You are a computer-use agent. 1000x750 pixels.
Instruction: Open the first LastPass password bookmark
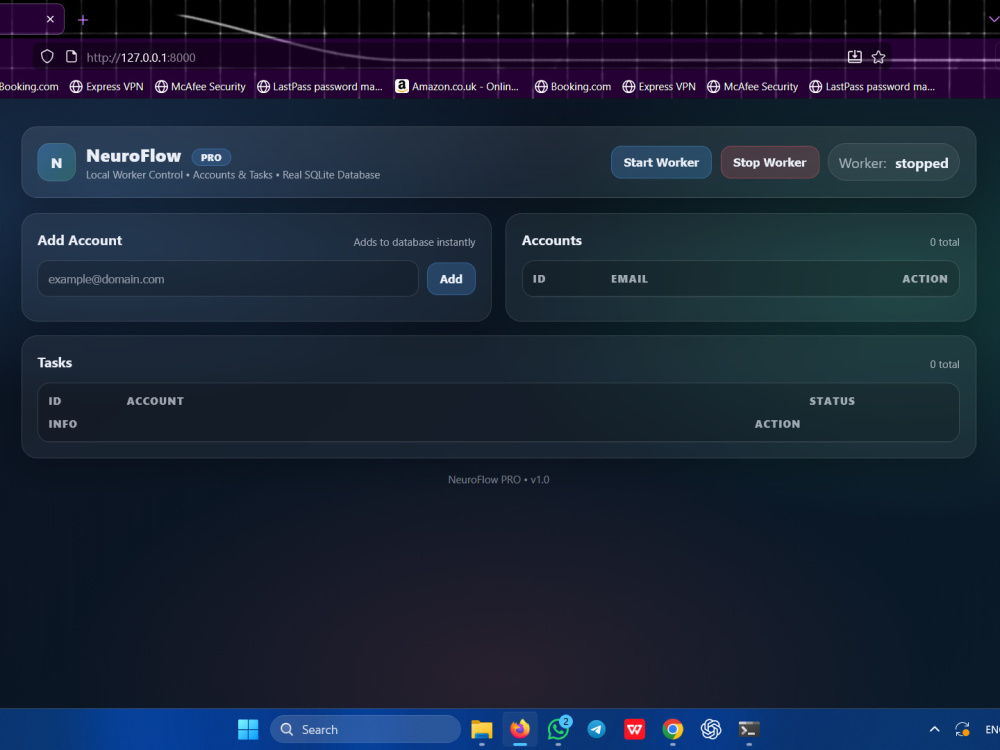coord(320,87)
